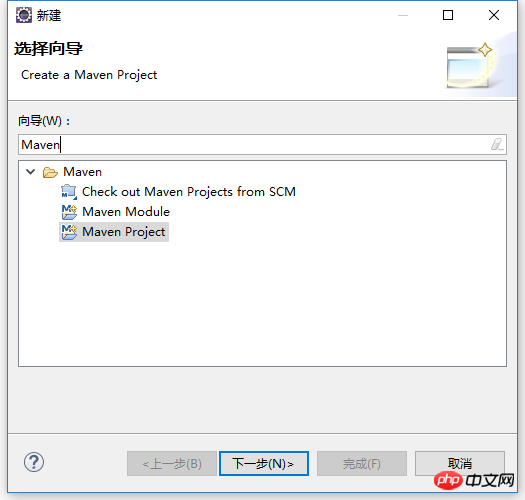Click the Eclipse icon in title bar
This screenshot has height=500, width=525.
24,15
